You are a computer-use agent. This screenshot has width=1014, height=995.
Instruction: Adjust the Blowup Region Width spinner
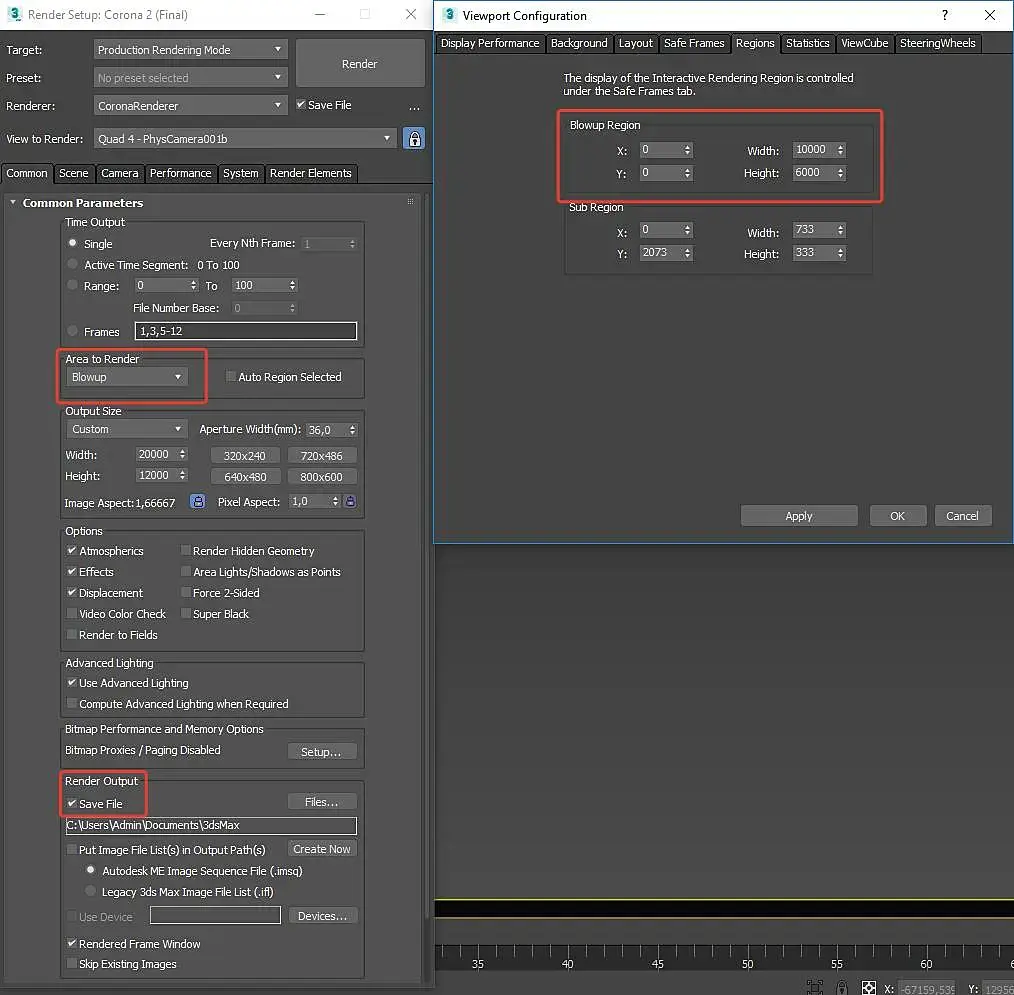coord(840,150)
